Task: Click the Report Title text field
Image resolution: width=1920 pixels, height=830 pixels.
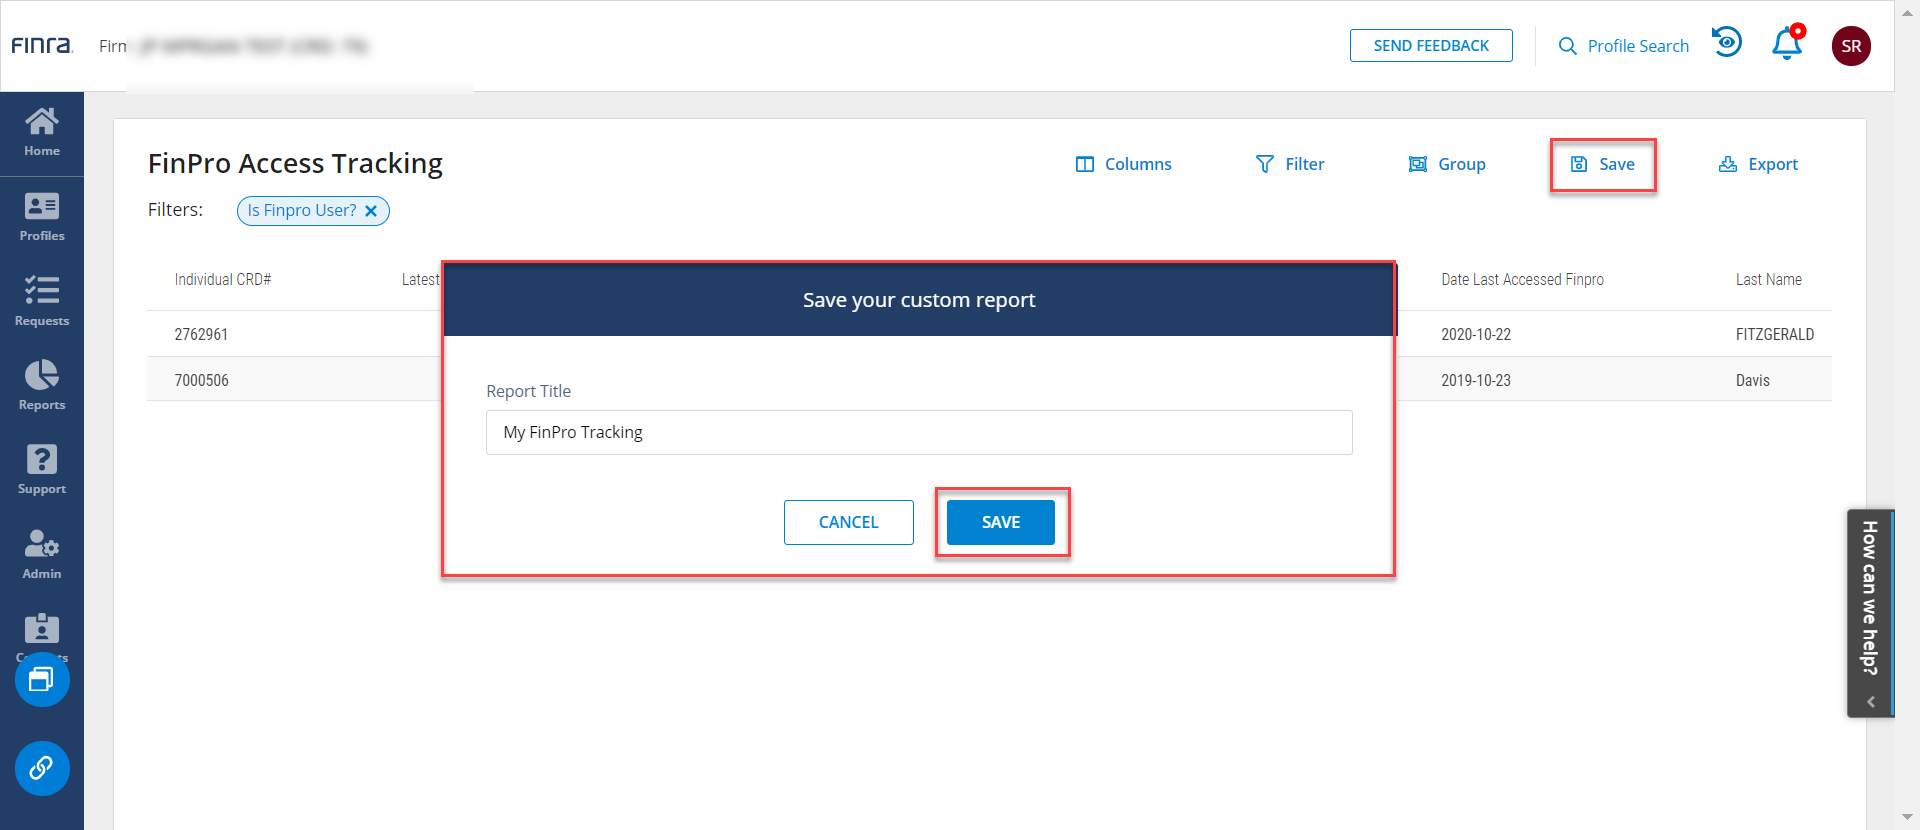Action: (x=919, y=432)
